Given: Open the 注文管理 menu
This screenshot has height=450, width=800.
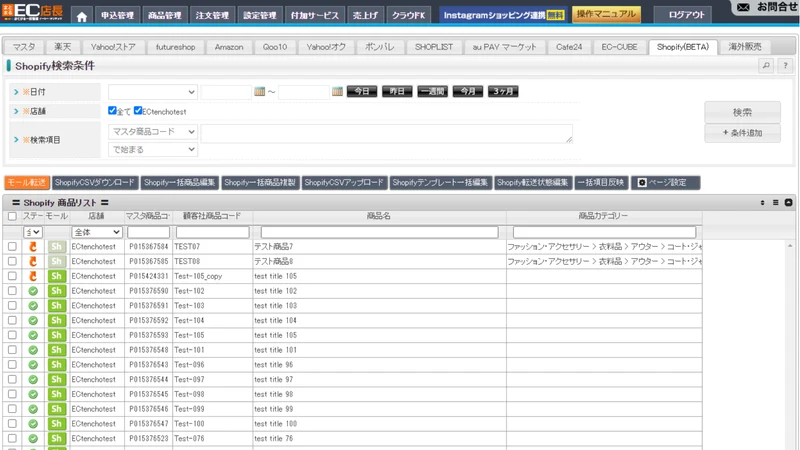Looking at the screenshot, I should click(x=212, y=16).
